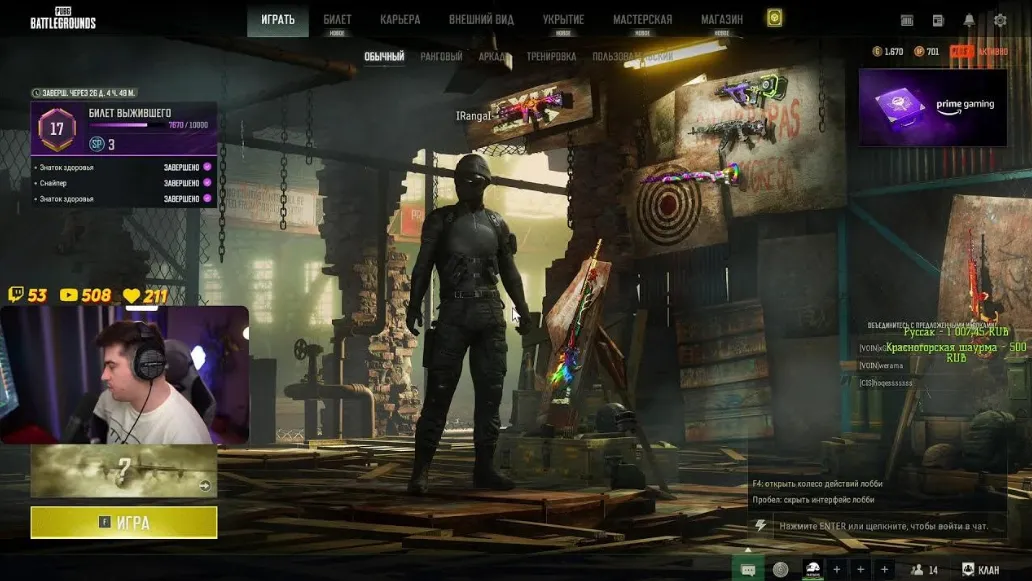Click the yellow ИГРА start button

(x=124, y=522)
